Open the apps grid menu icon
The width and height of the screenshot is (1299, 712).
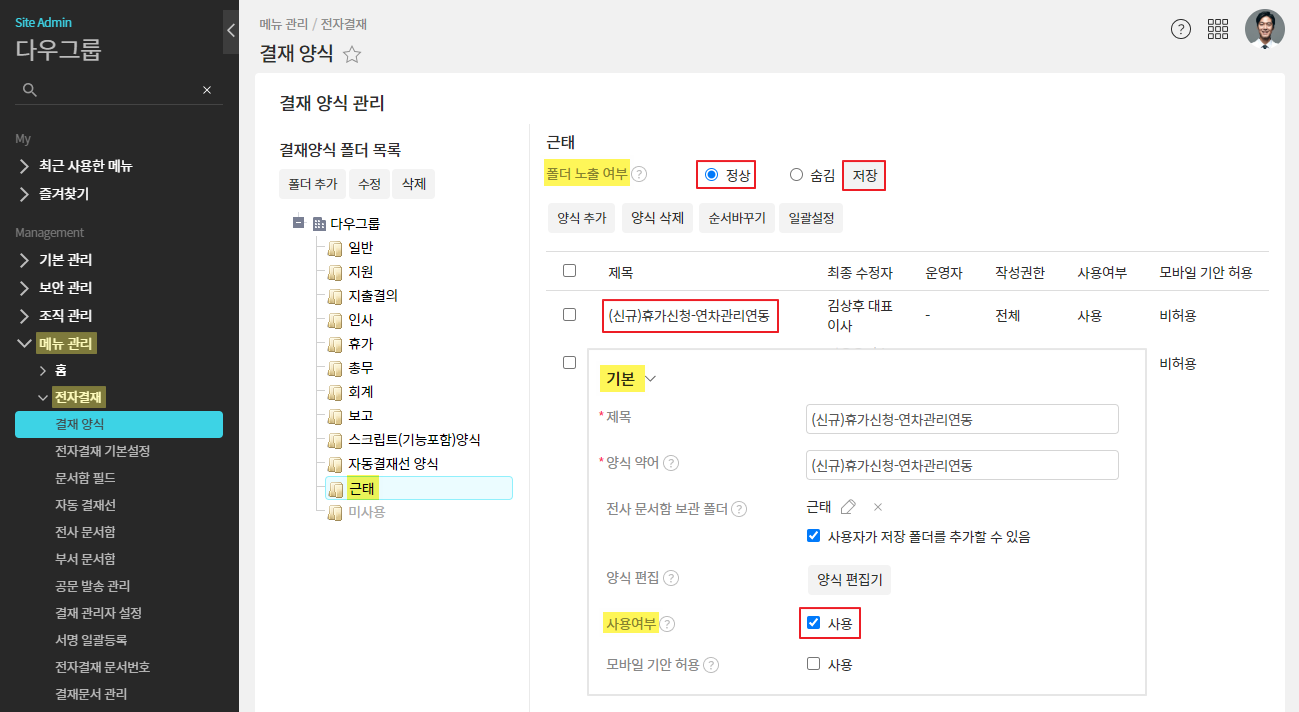coord(1218,29)
